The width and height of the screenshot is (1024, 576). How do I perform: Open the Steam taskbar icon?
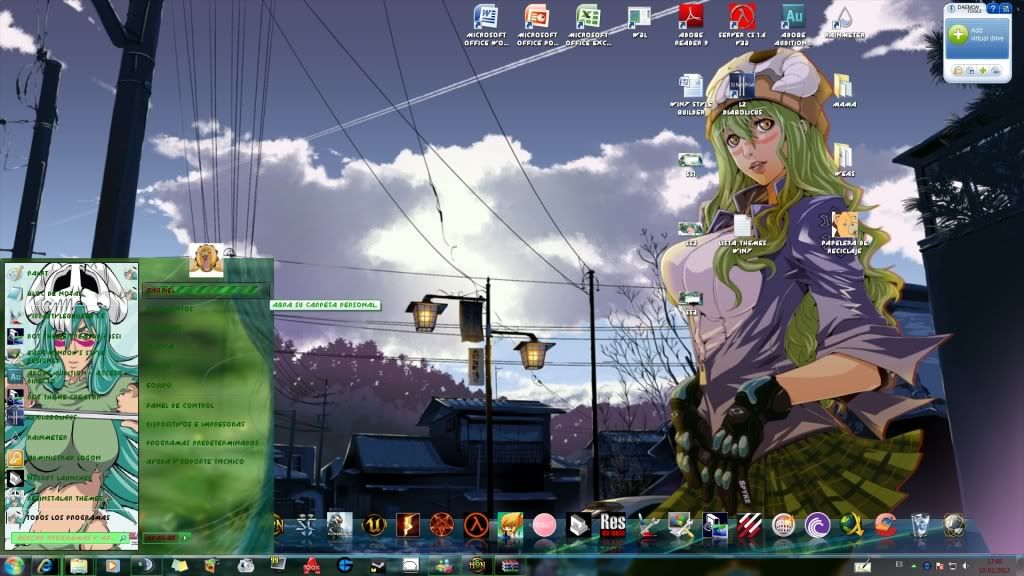point(377,566)
